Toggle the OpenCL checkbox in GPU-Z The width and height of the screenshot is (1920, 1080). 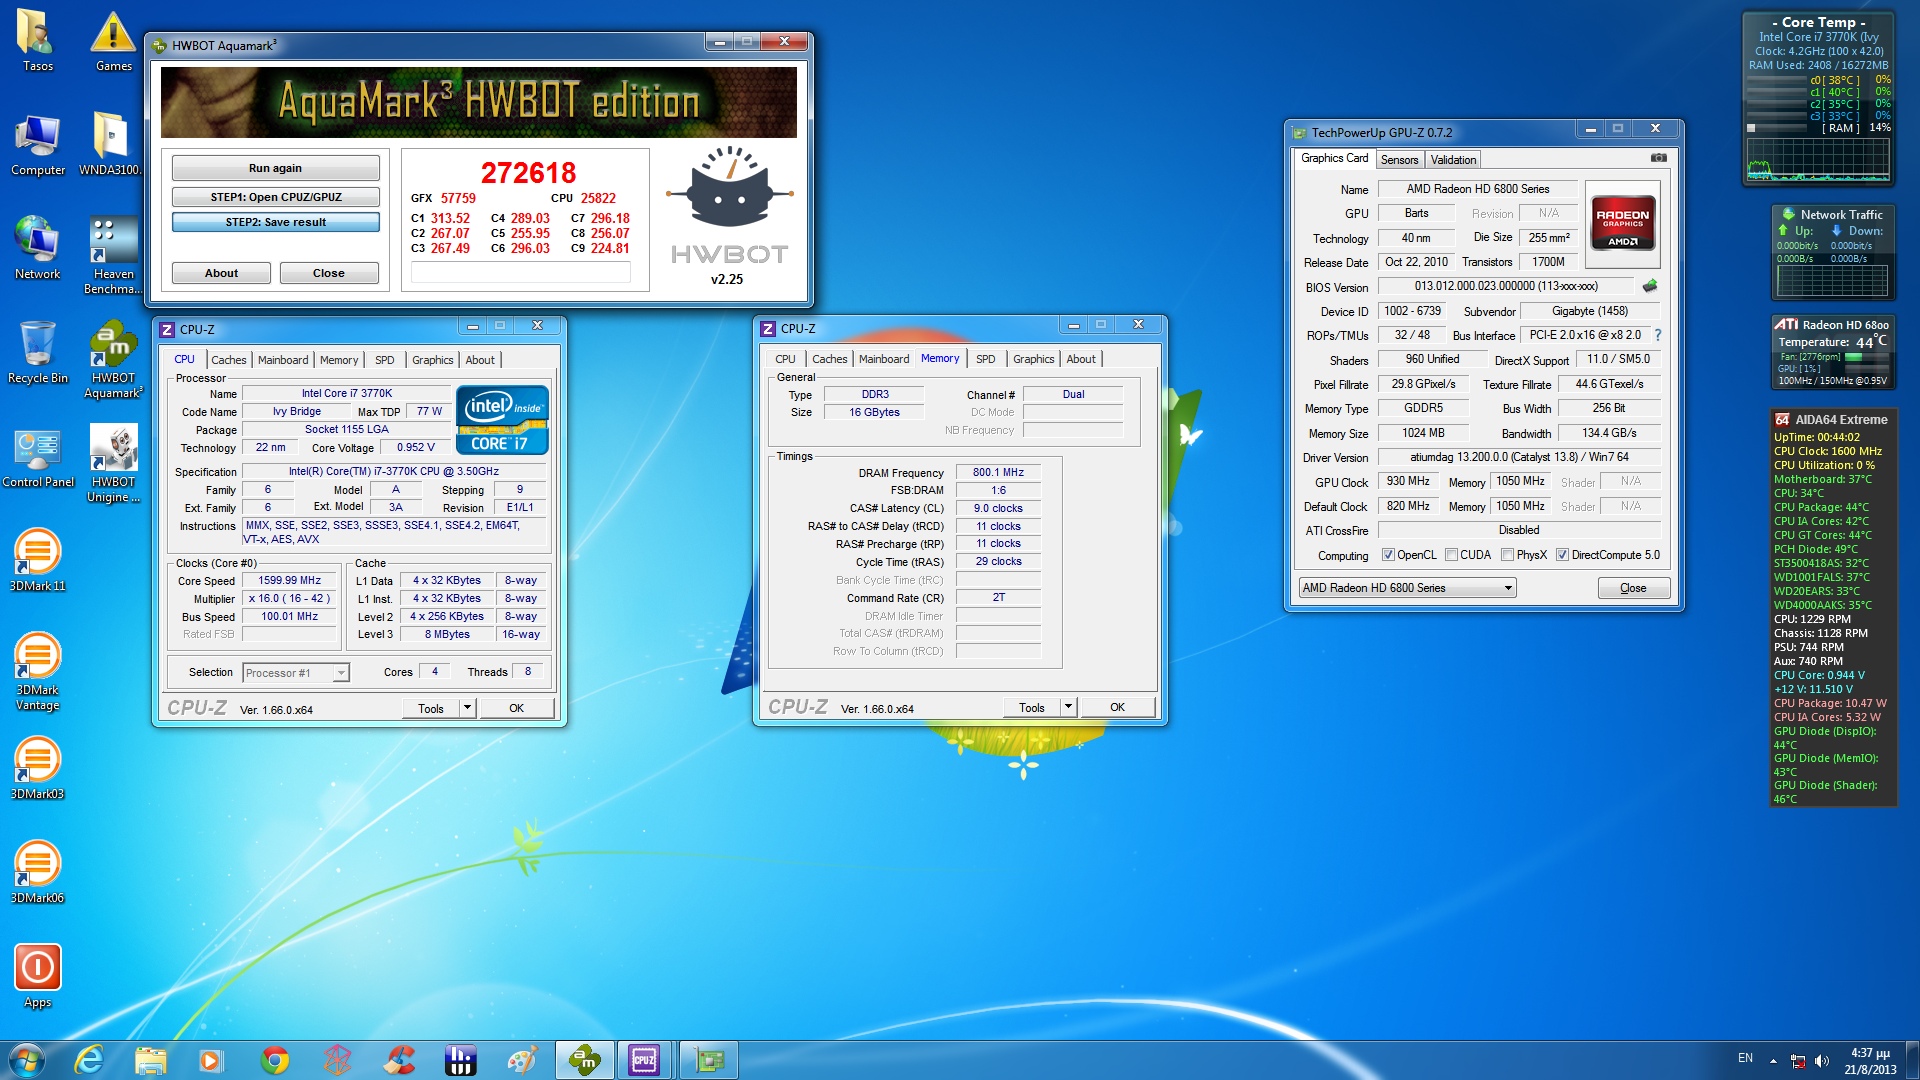pyautogui.click(x=1388, y=555)
